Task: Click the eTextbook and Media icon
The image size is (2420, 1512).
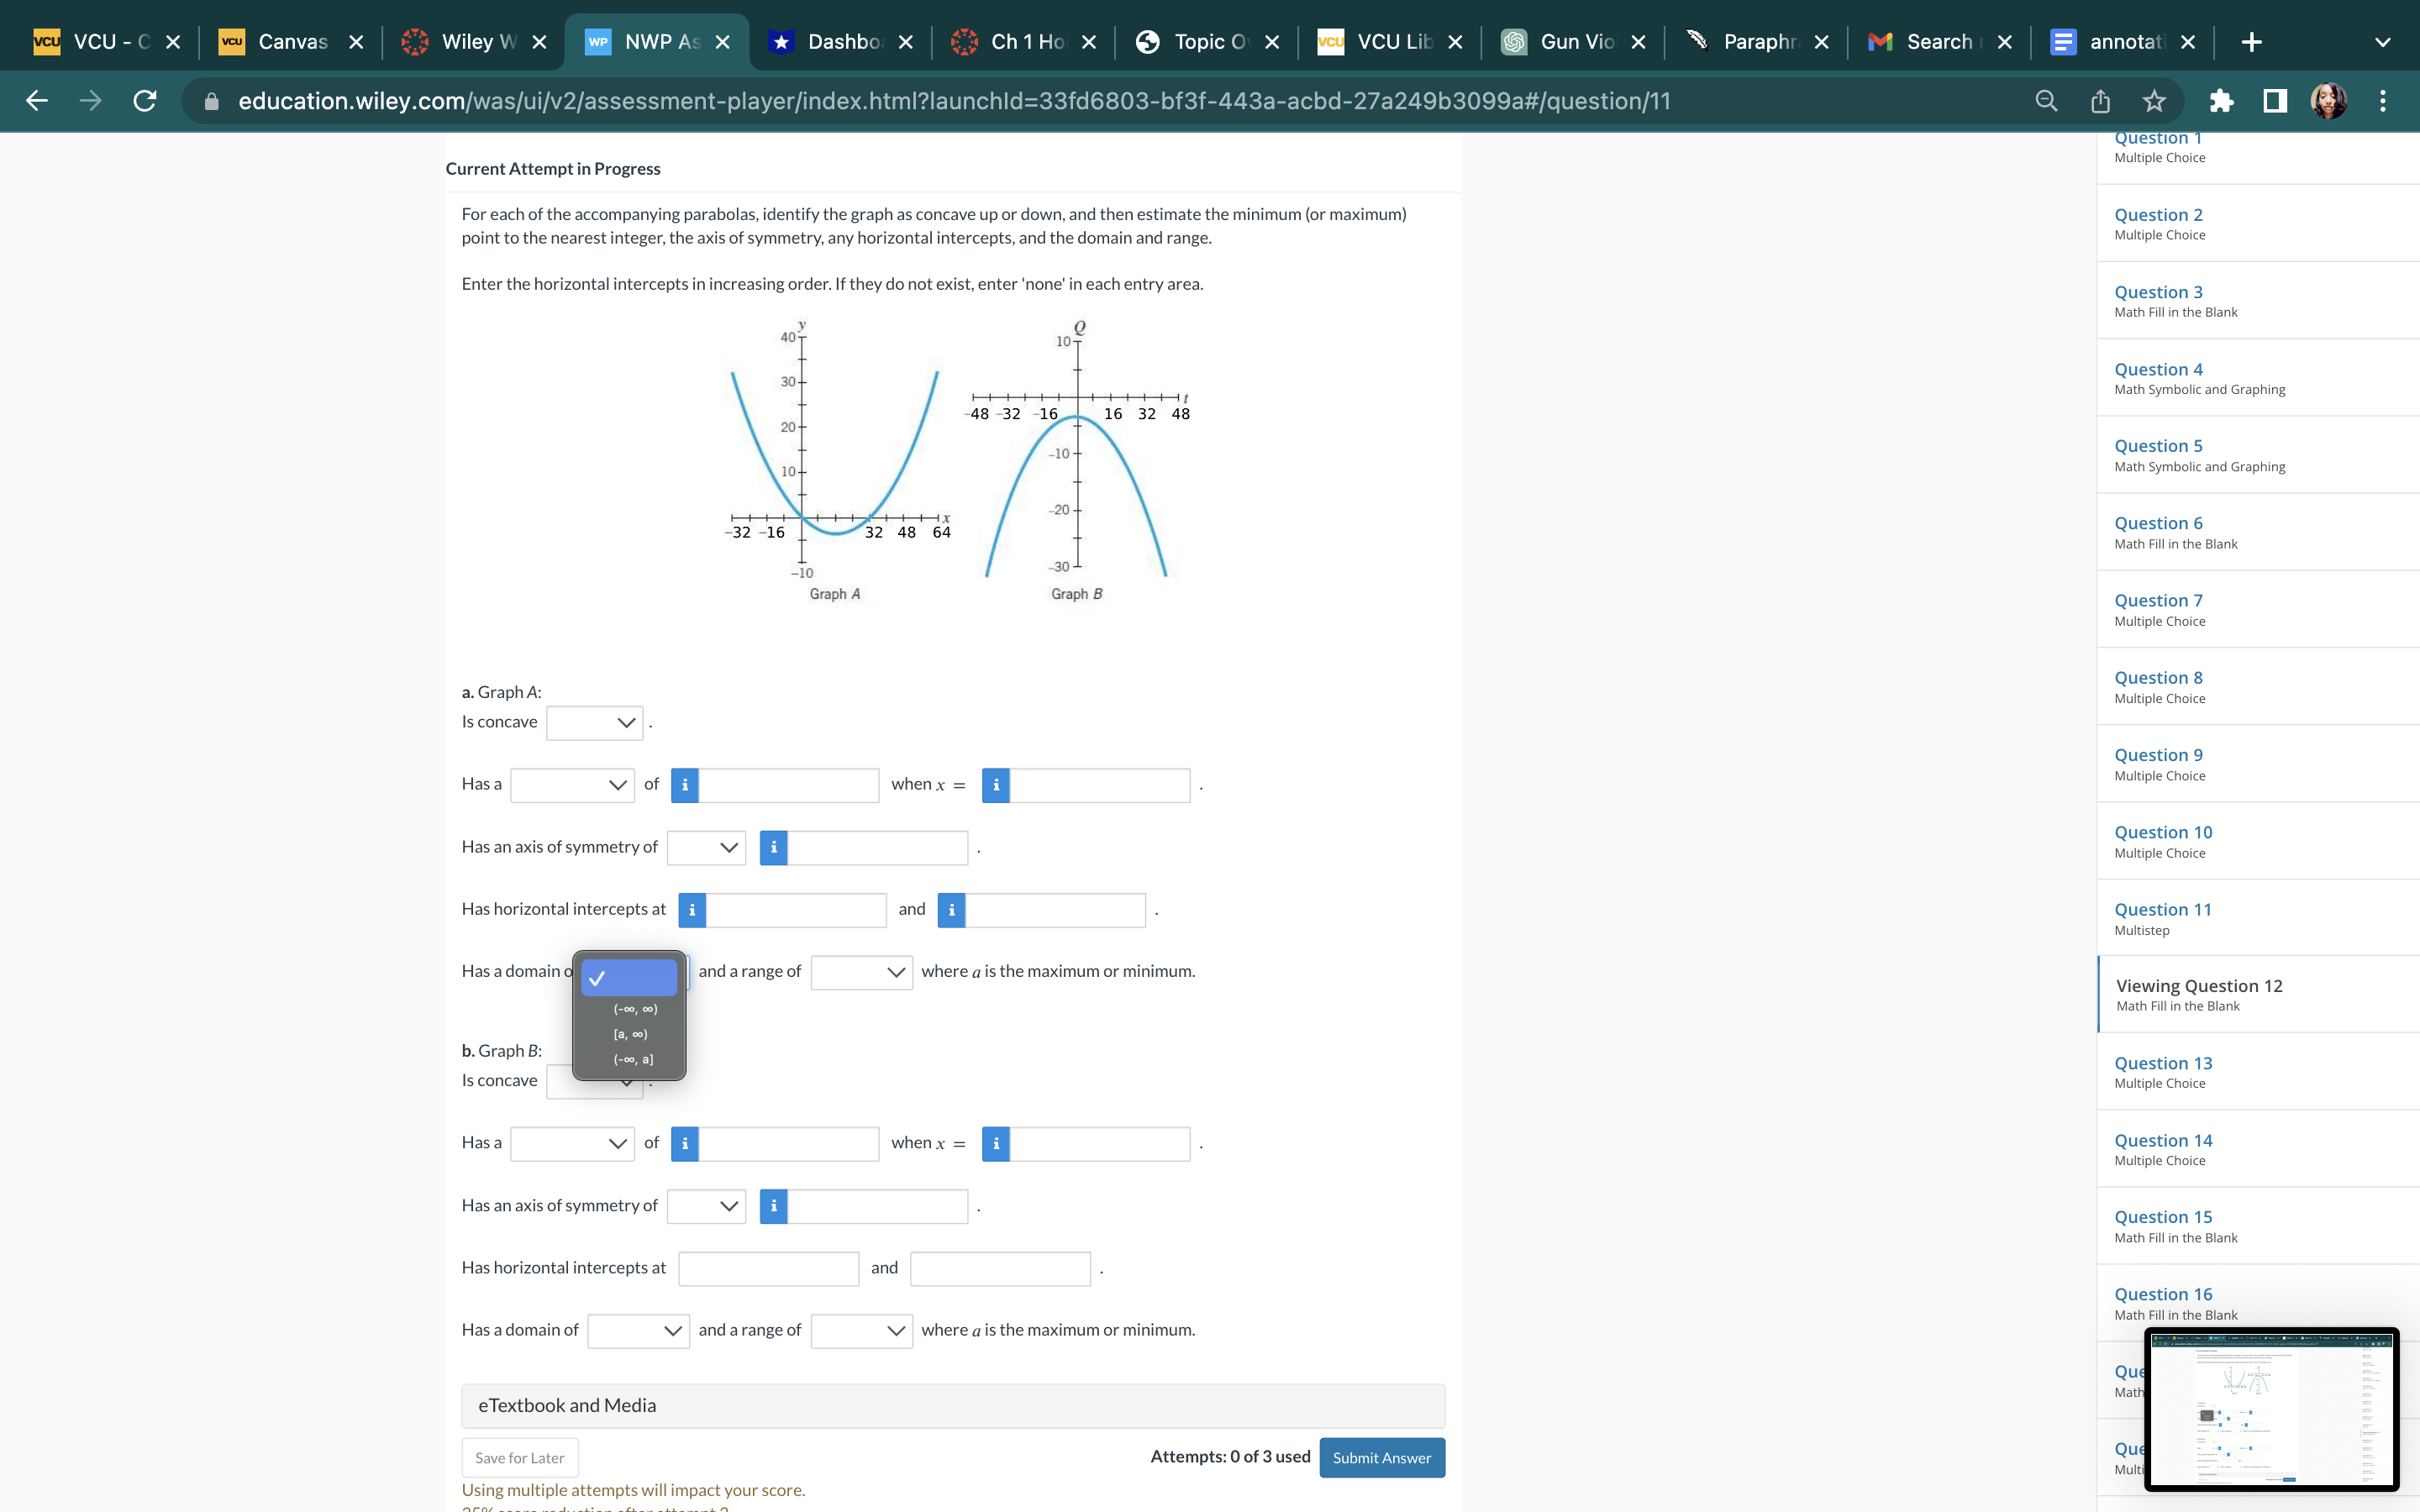Action: pos(568,1404)
